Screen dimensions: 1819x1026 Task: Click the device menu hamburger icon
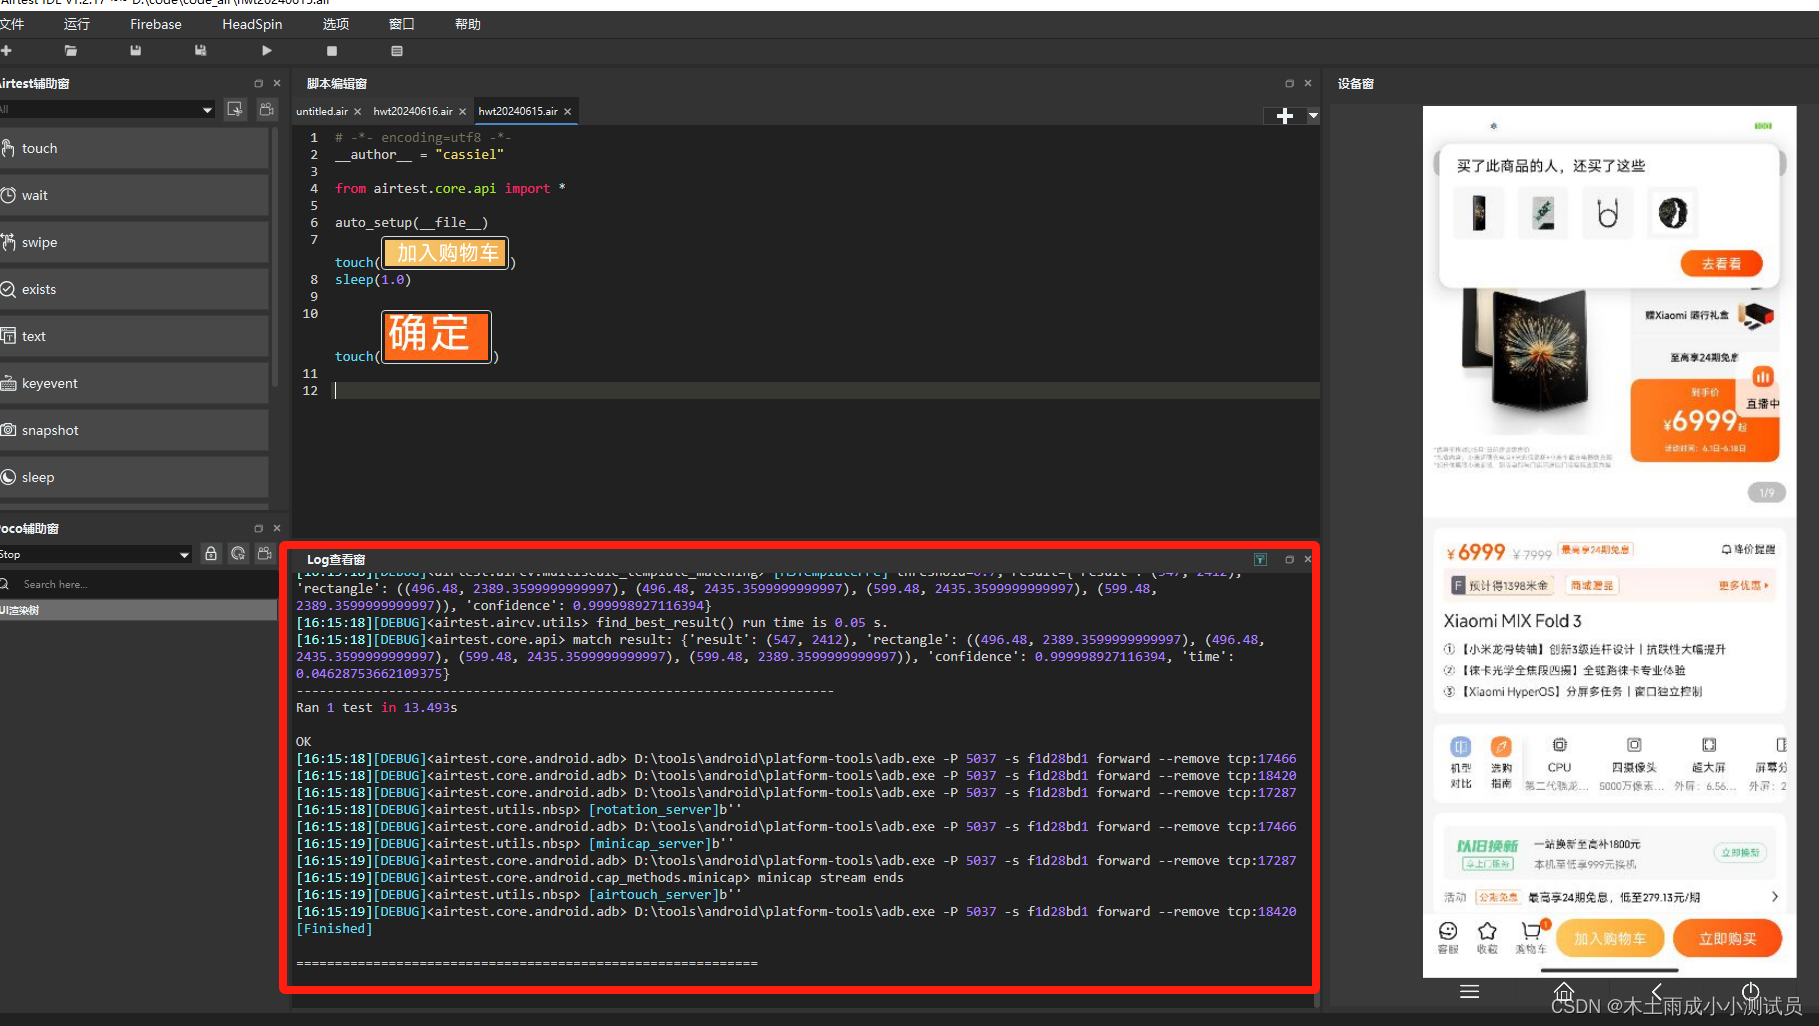click(x=1469, y=992)
